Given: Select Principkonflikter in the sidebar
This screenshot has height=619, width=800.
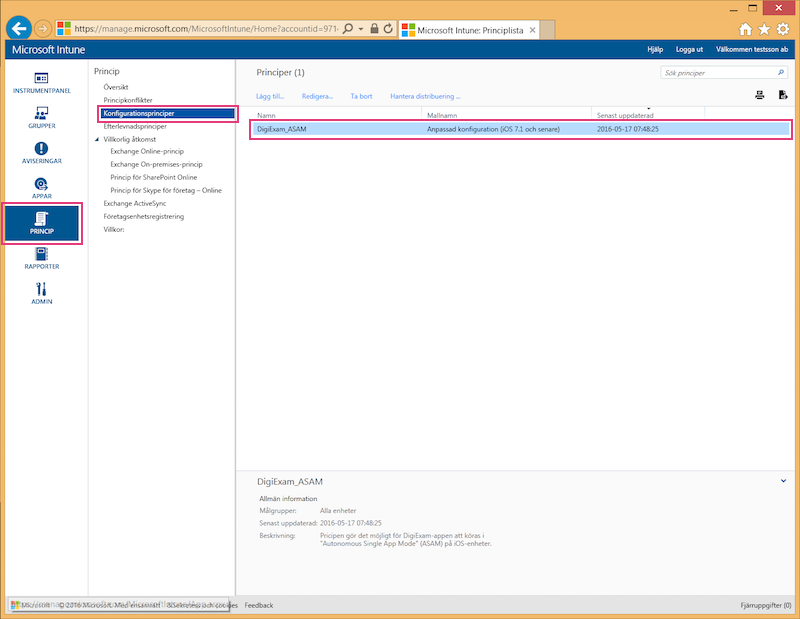Looking at the screenshot, I should pyautogui.click(x=128, y=100).
